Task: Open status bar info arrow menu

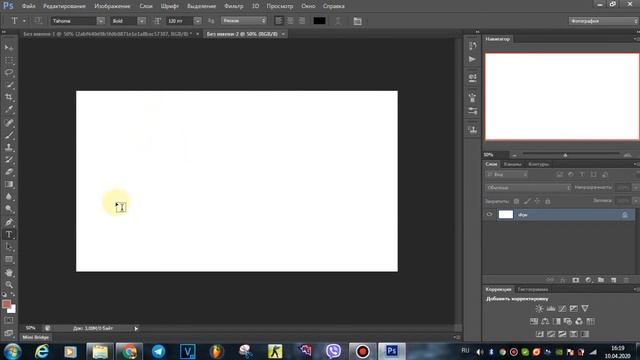Action: point(136,328)
